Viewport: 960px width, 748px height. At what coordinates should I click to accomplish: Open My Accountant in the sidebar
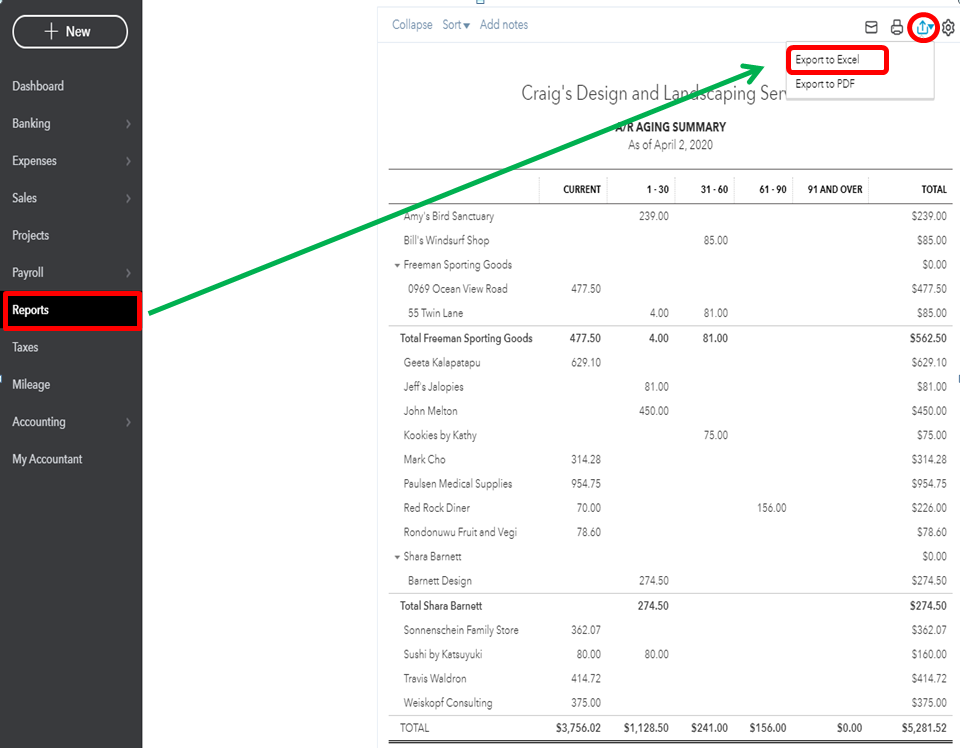(47, 460)
